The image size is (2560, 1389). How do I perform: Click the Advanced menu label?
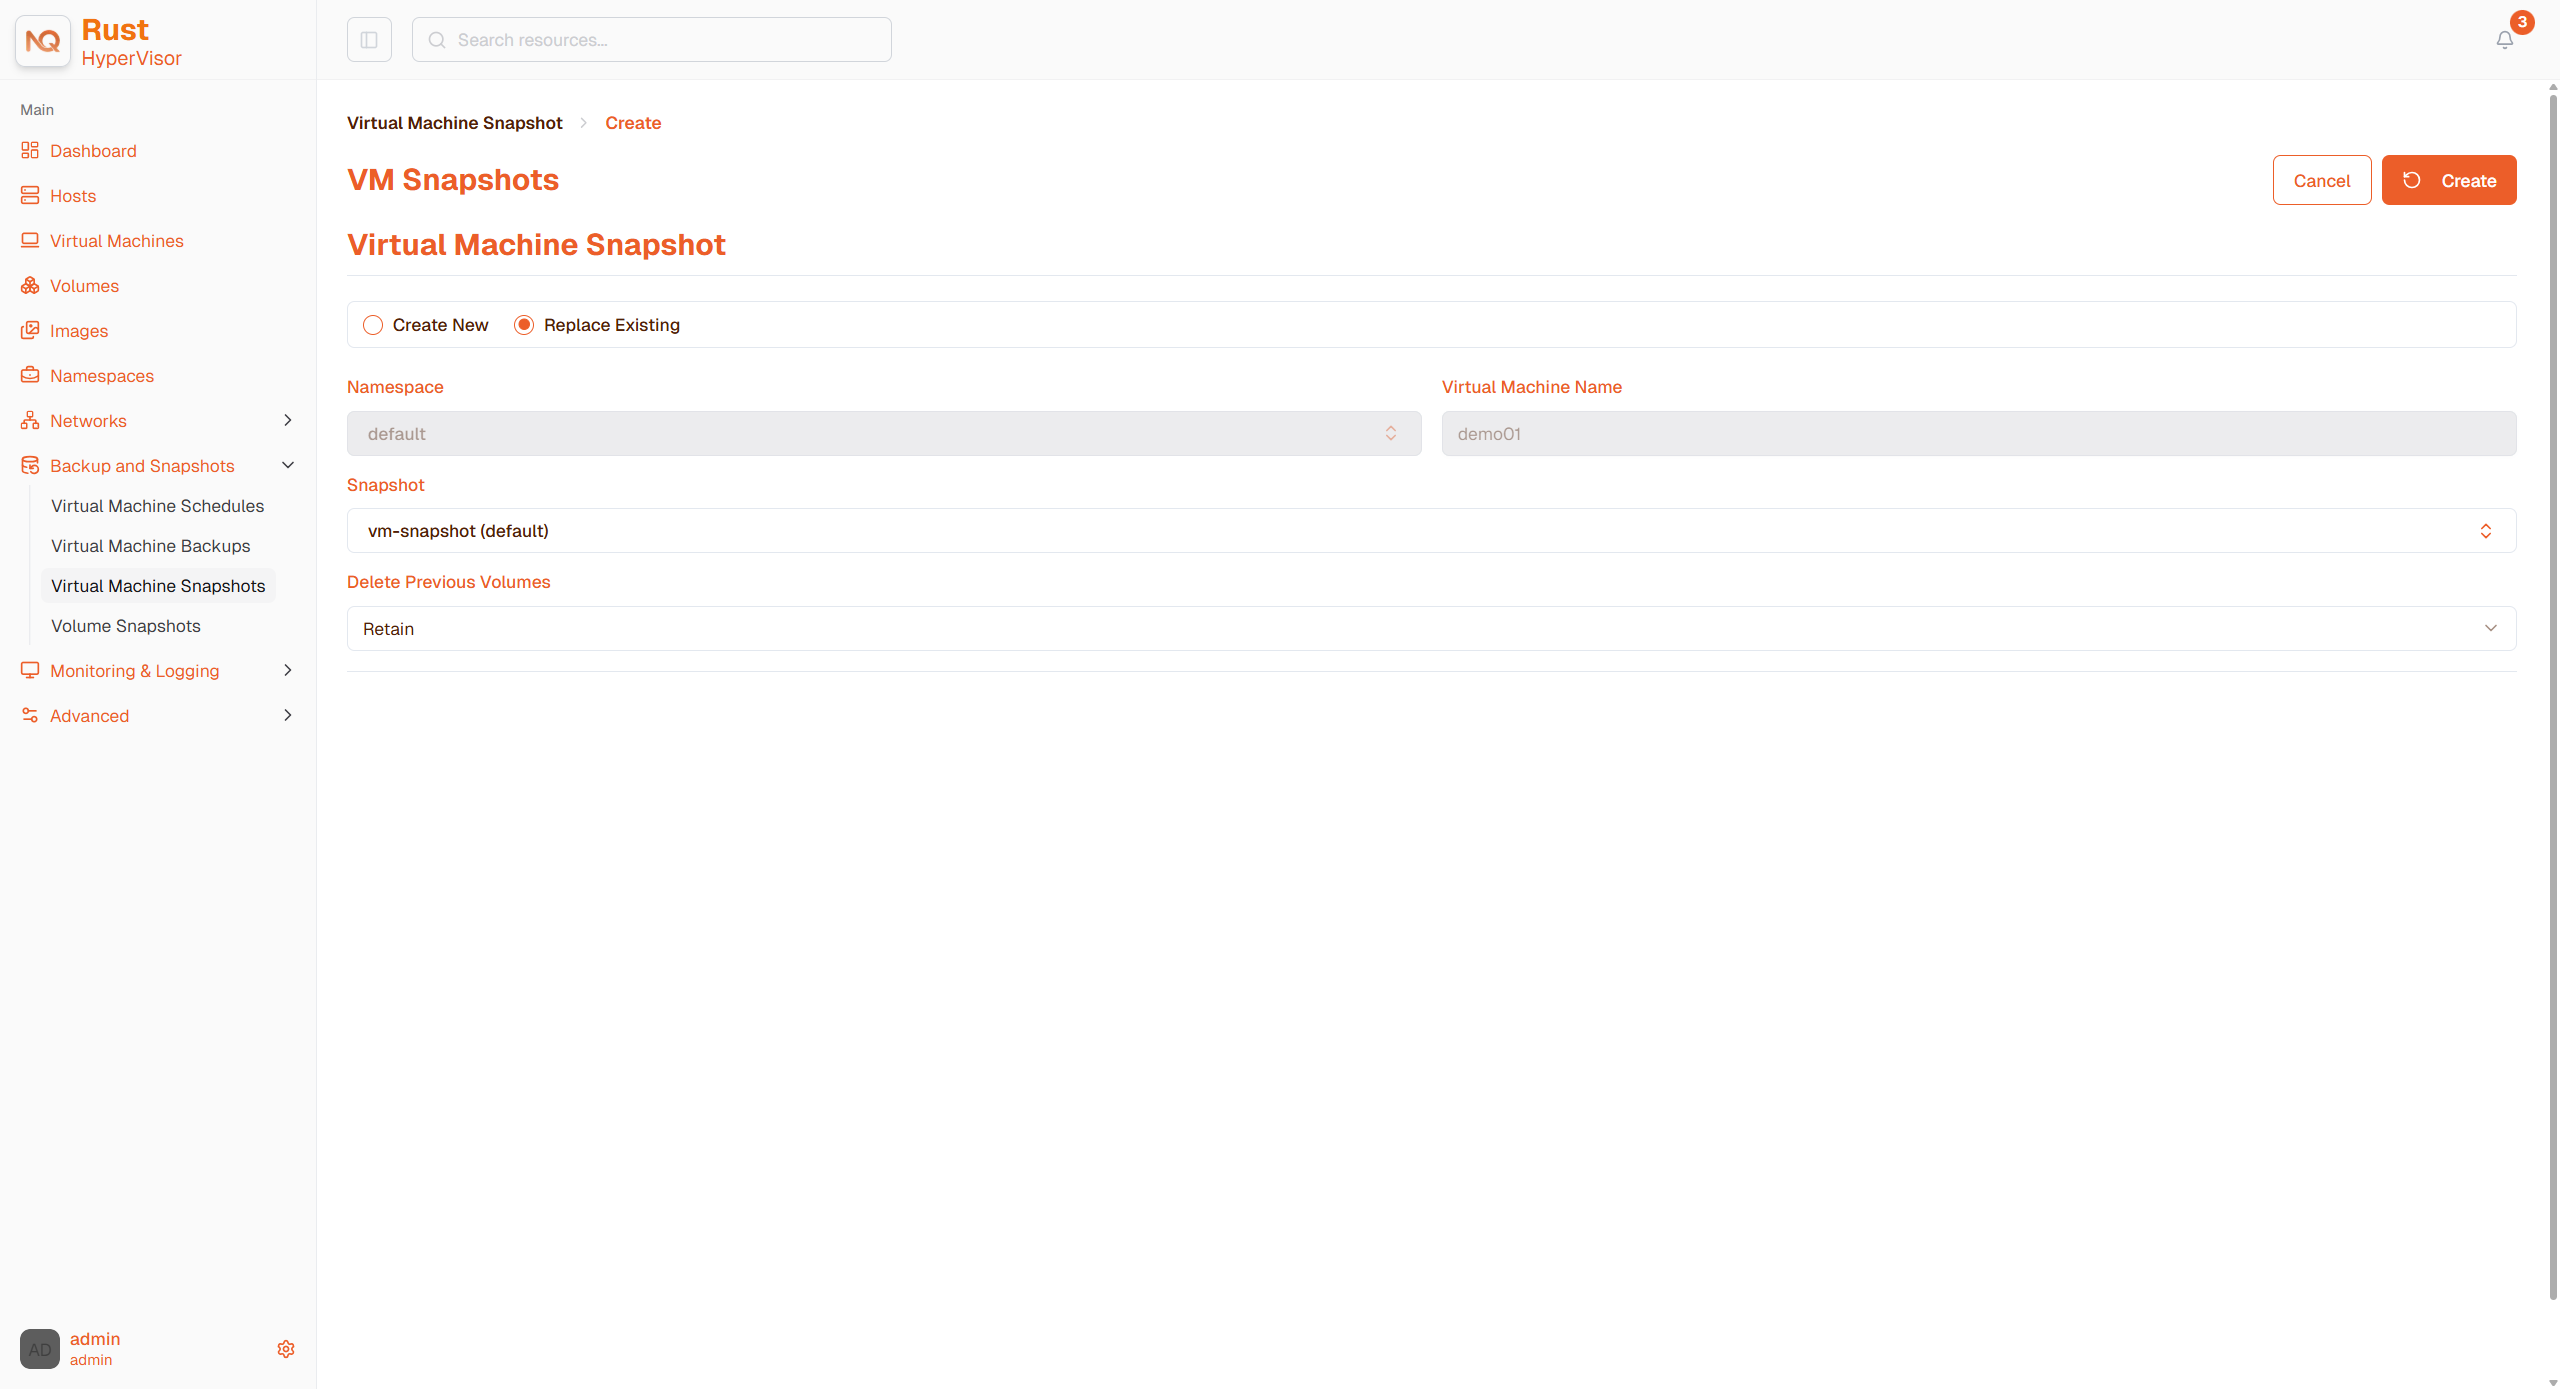90,716
